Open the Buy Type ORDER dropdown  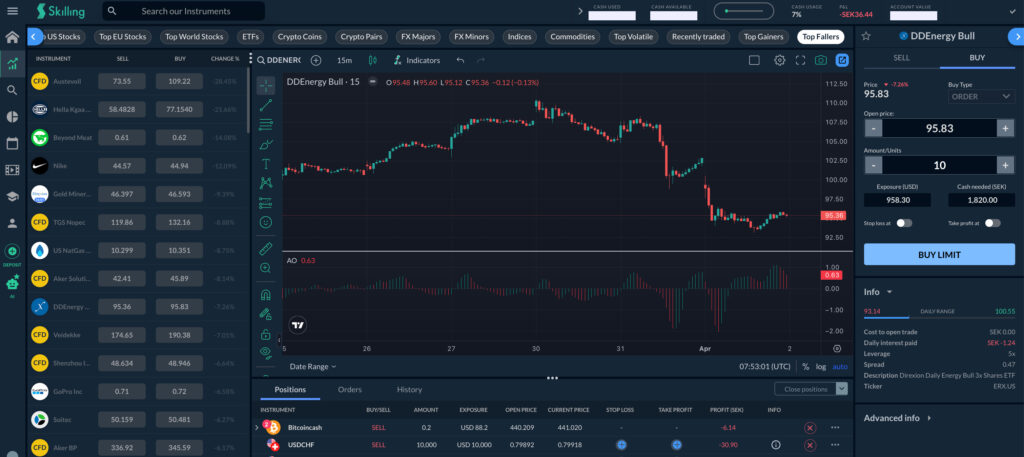tap(981, 97)
